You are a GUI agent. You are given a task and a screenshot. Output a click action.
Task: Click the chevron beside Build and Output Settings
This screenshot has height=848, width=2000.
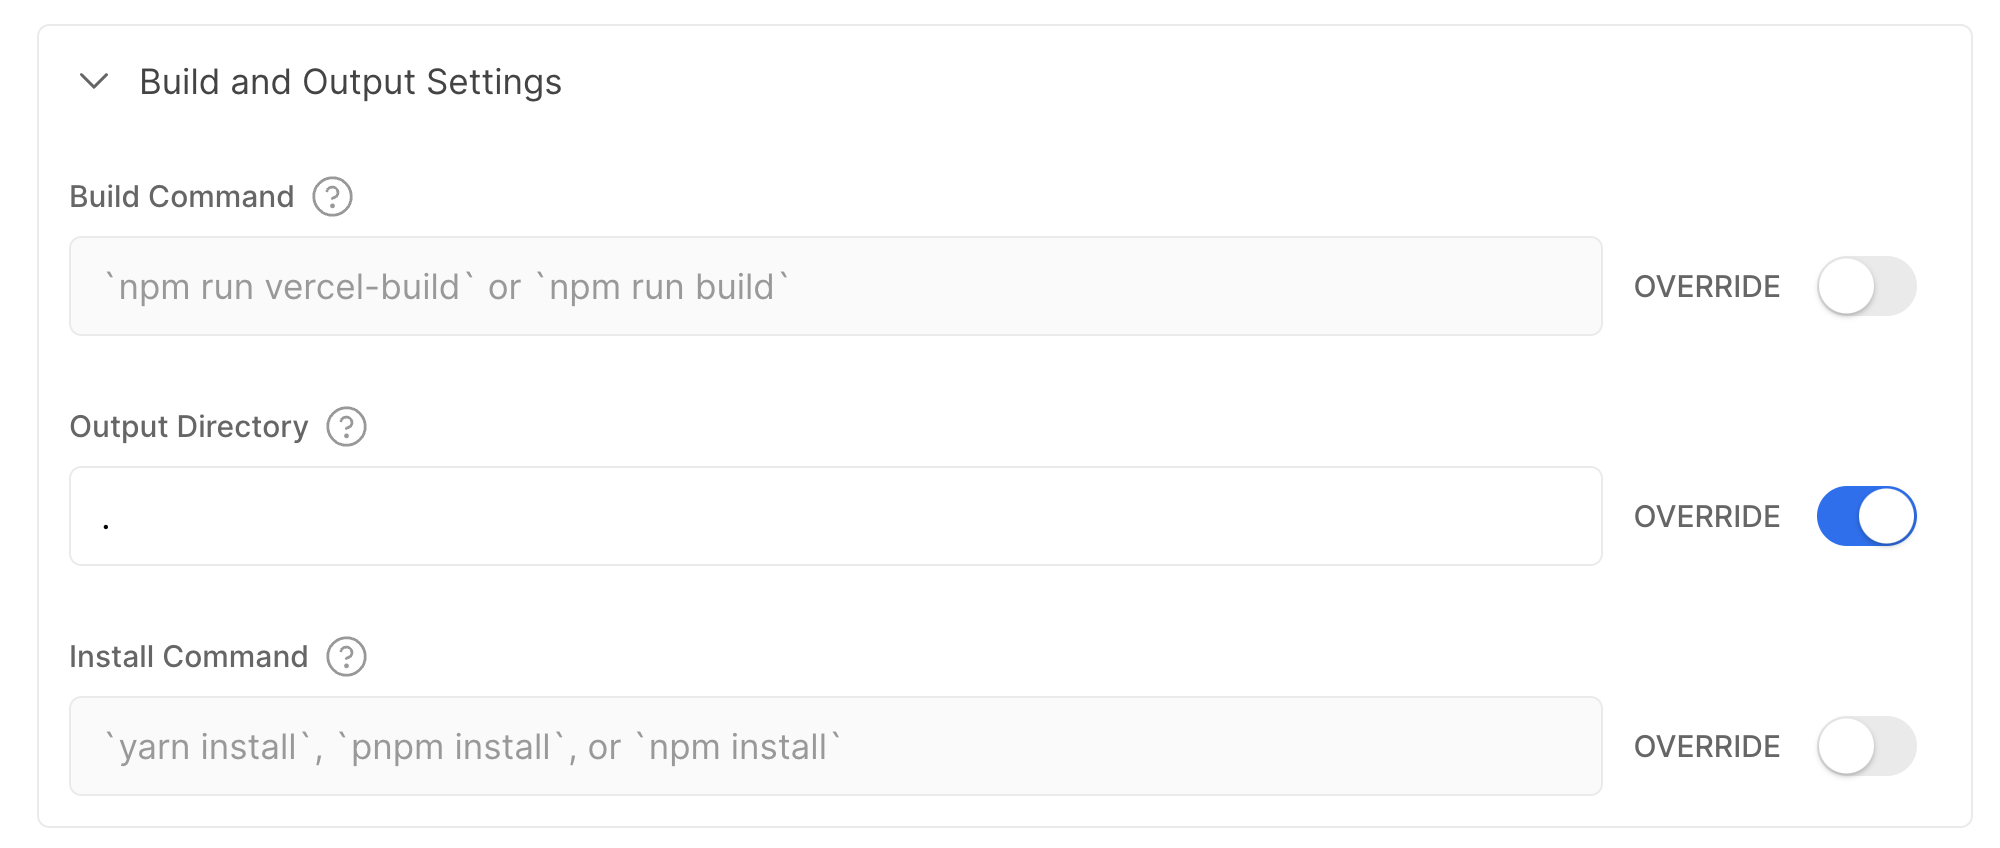[x=95, y=83]
